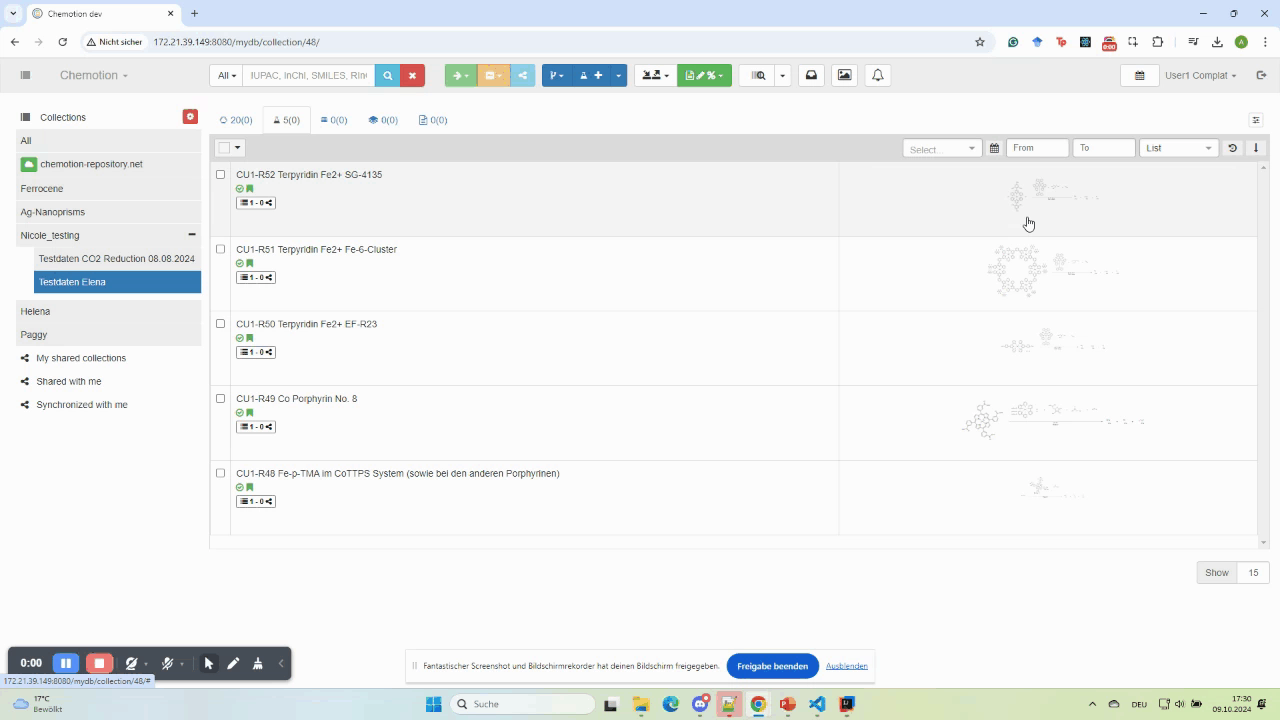Check the CU1-R49 Co Porphyrin checkbox
This screenshot has height=720, width=1280.
pos(221,398)
